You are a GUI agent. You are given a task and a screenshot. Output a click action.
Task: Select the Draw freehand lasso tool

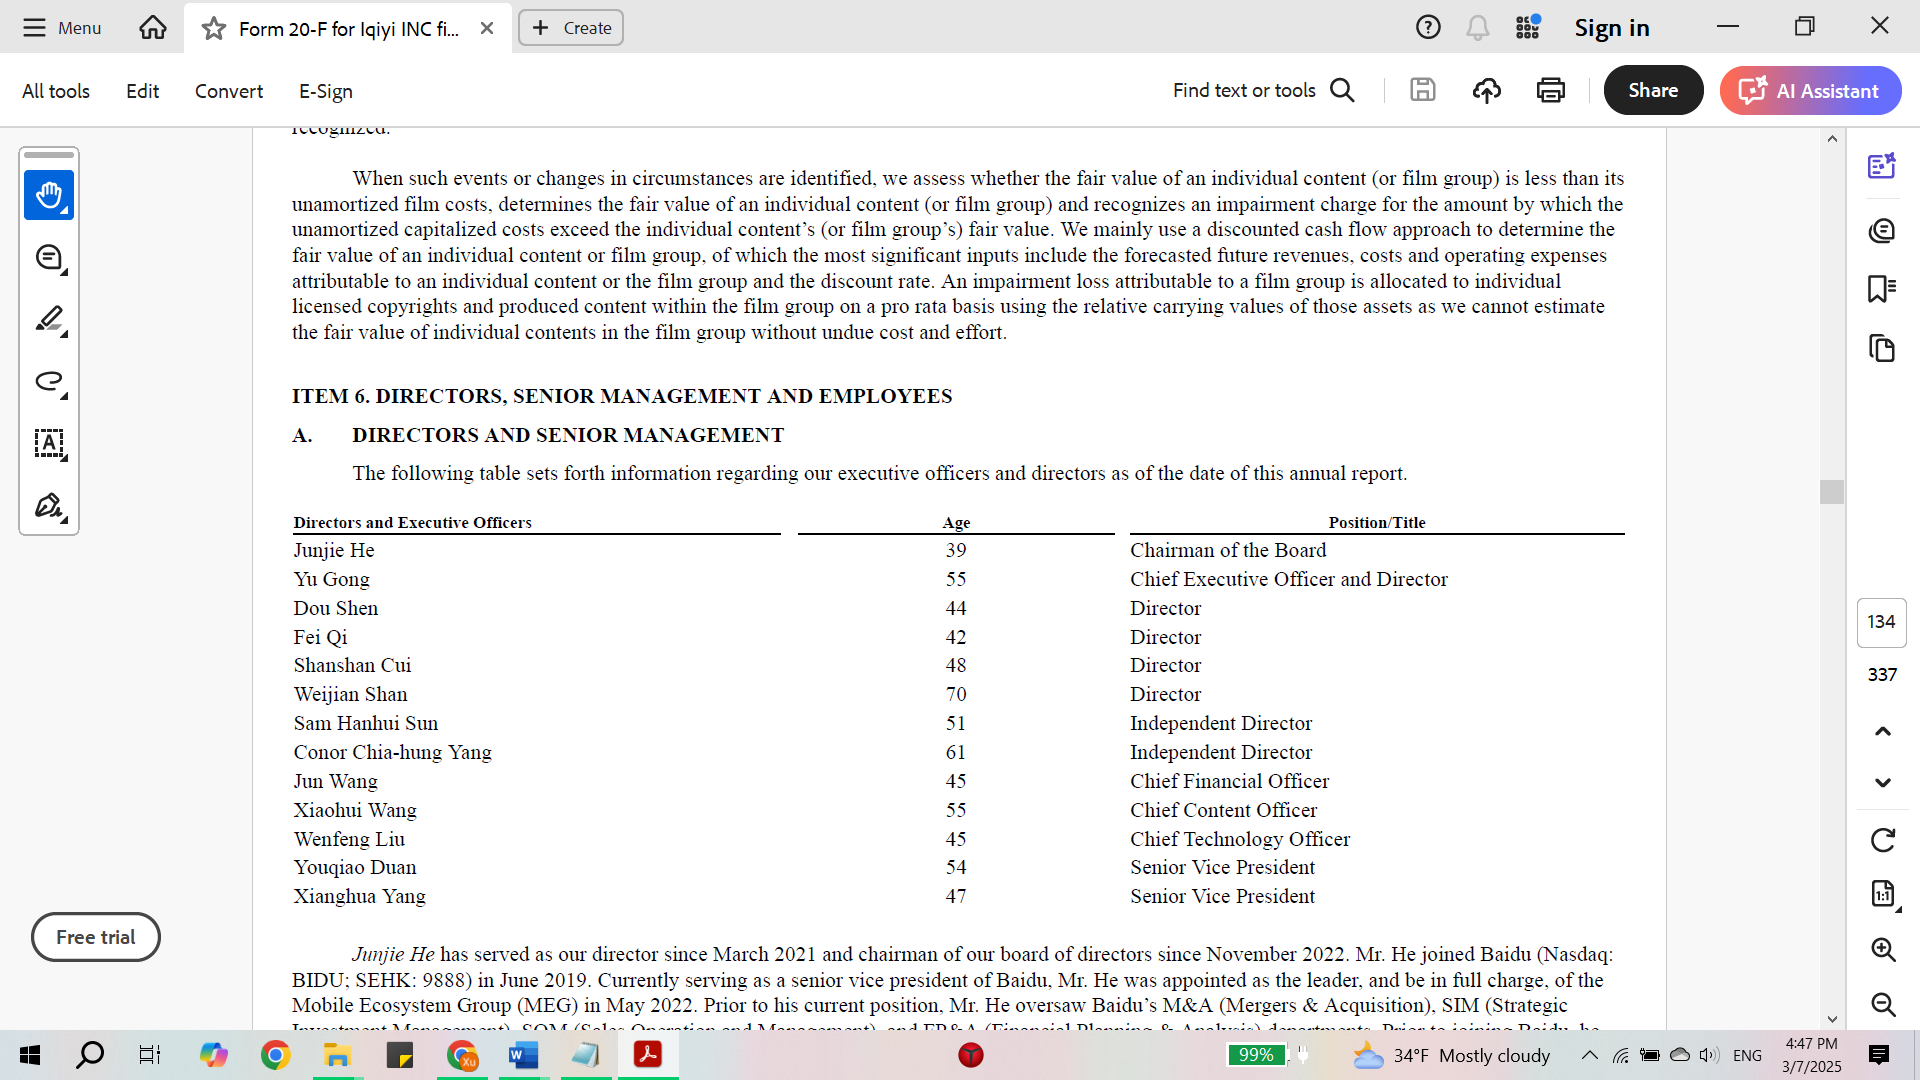(49, 382)
